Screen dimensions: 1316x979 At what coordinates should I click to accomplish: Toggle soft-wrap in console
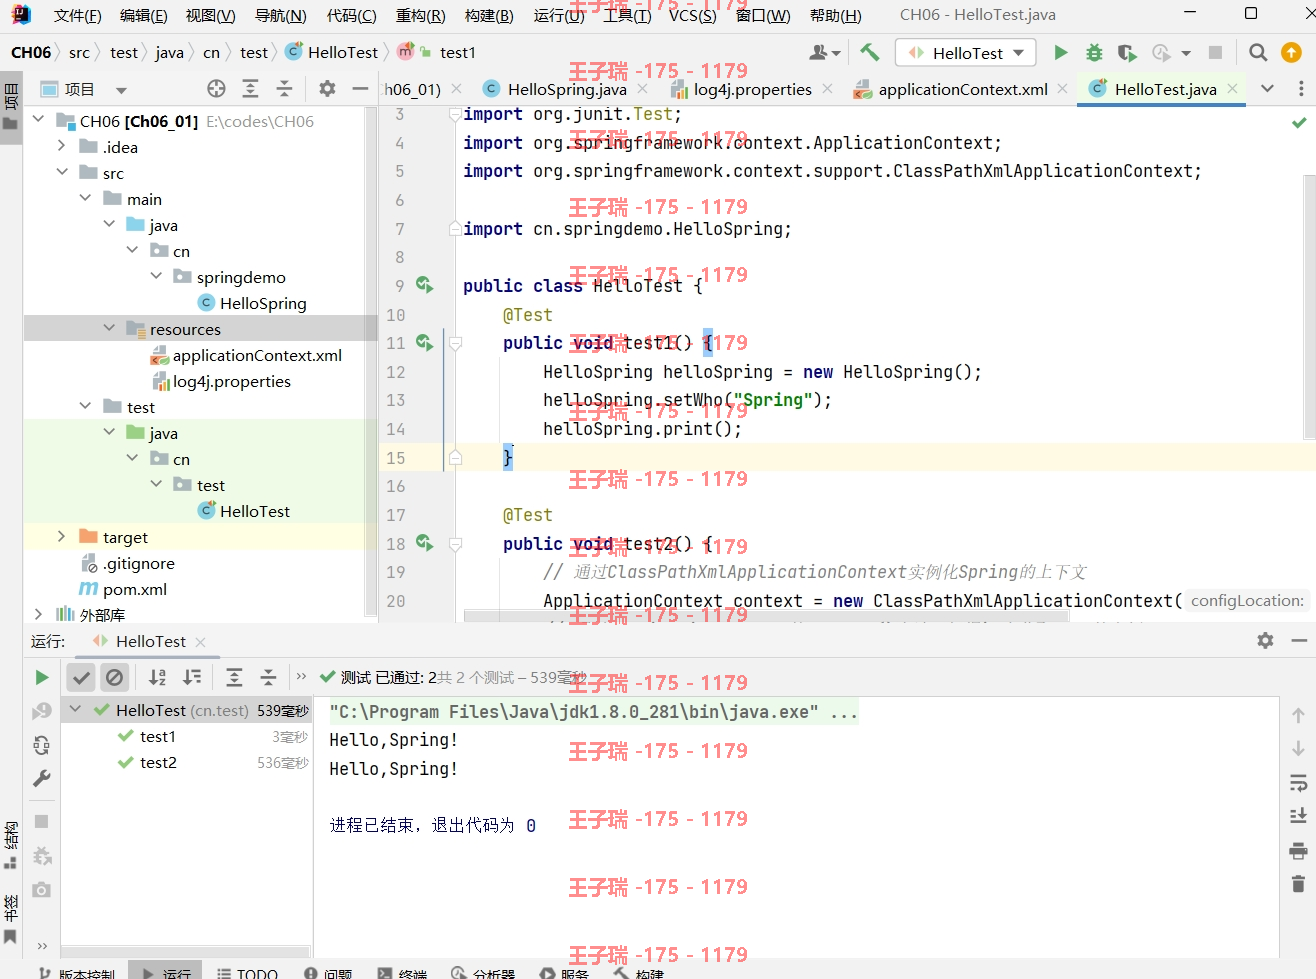1298,782
